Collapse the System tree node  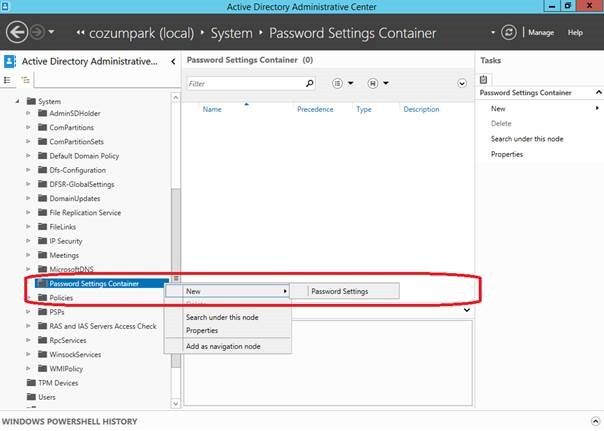[17, 101]
